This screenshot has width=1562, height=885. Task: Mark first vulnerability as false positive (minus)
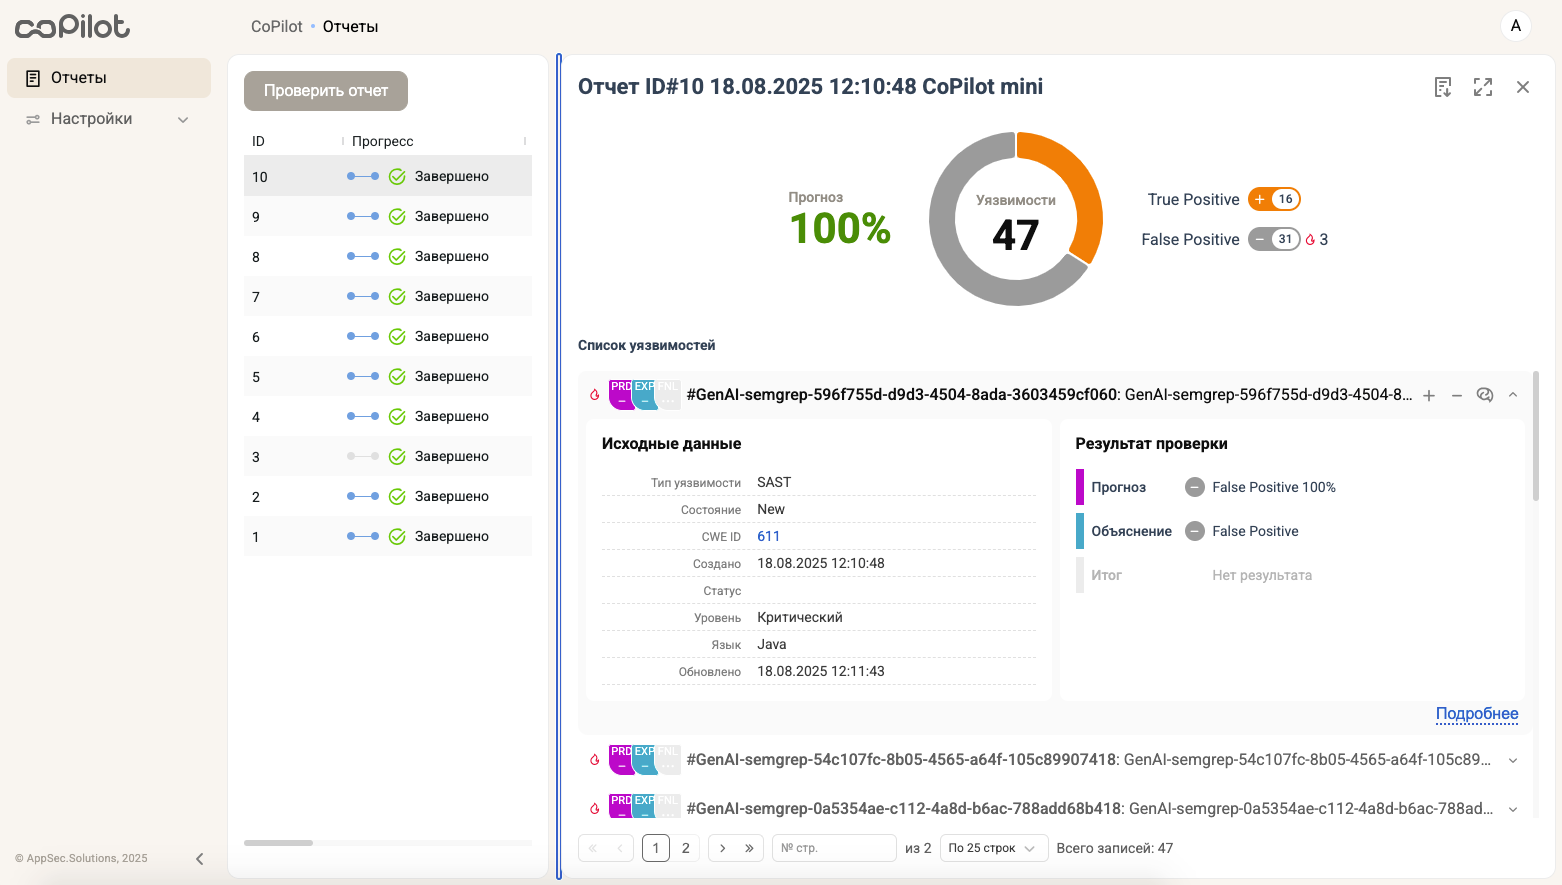[x=1457, y=395]
